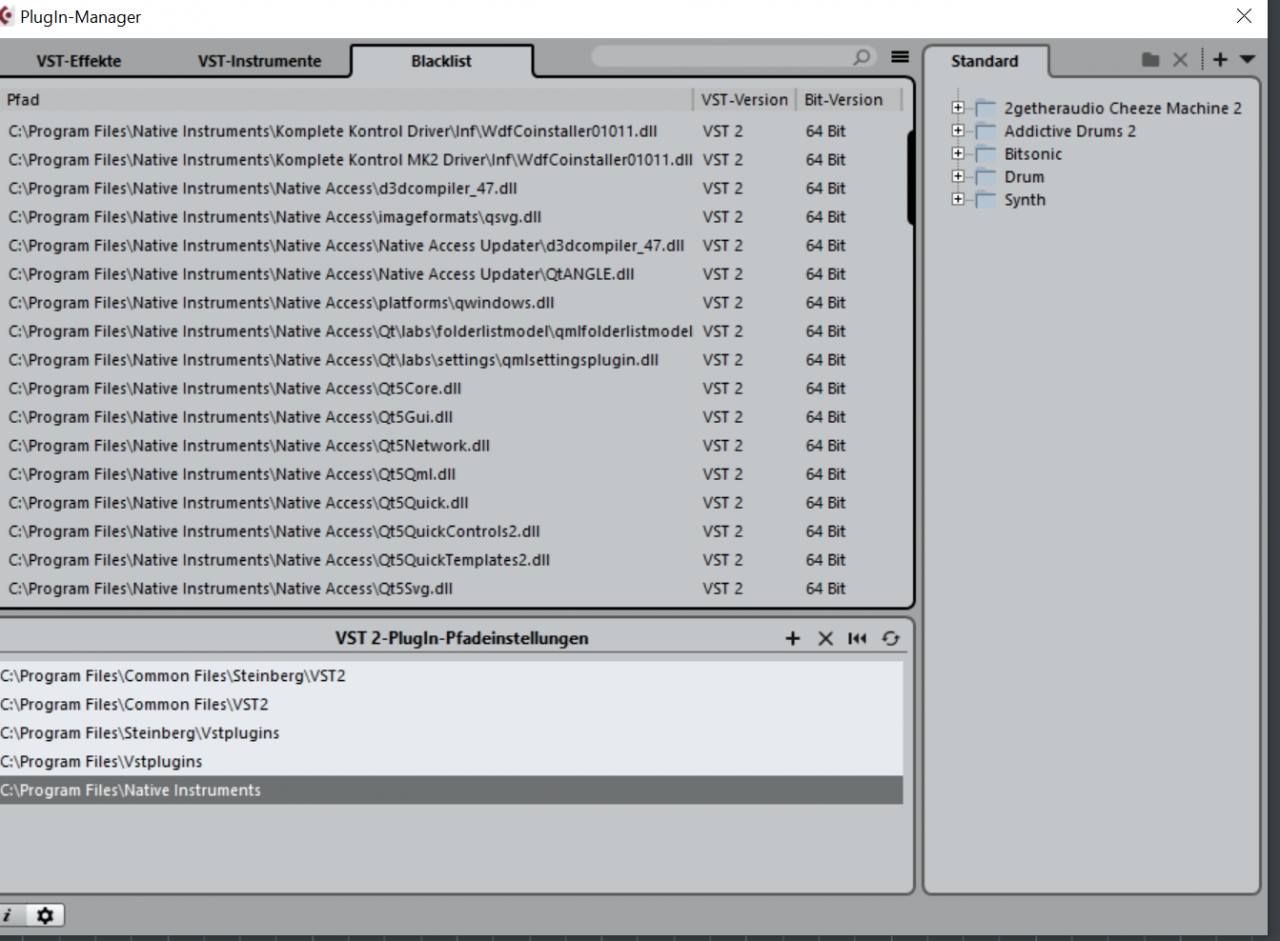1280x941 pixels.
Task: Select Native Access Updater\QtANGLE.dll row
Action: click(x=451, y=274)
